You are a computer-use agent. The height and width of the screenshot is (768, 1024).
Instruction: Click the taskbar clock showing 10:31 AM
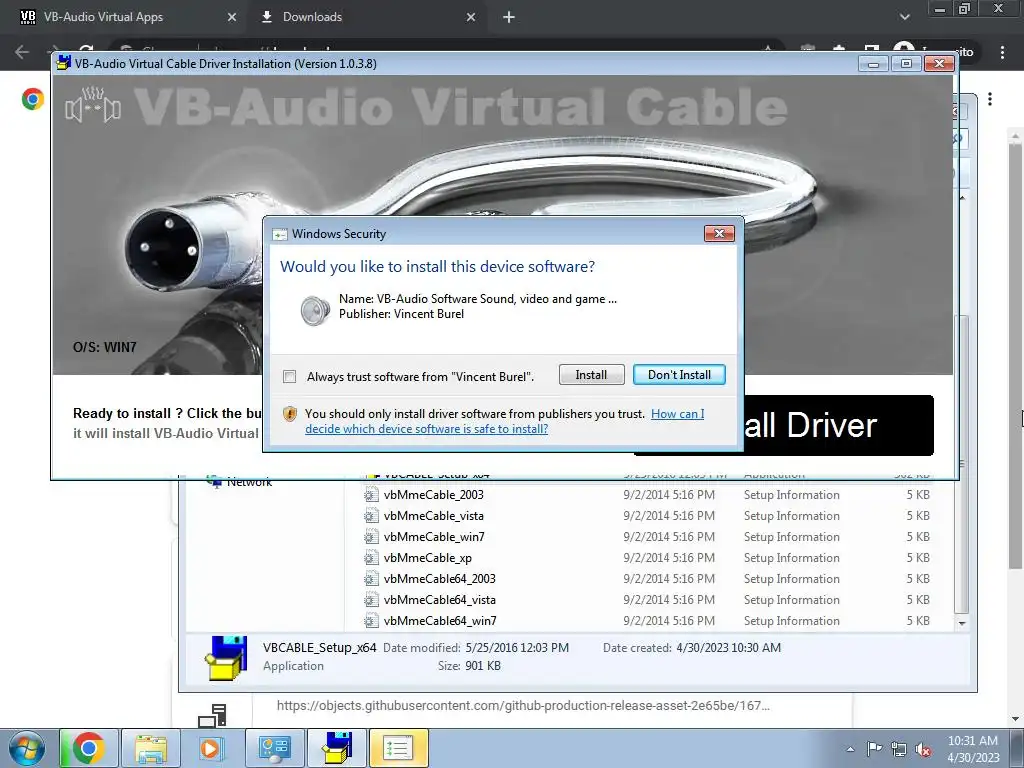[x=973, y=749]
